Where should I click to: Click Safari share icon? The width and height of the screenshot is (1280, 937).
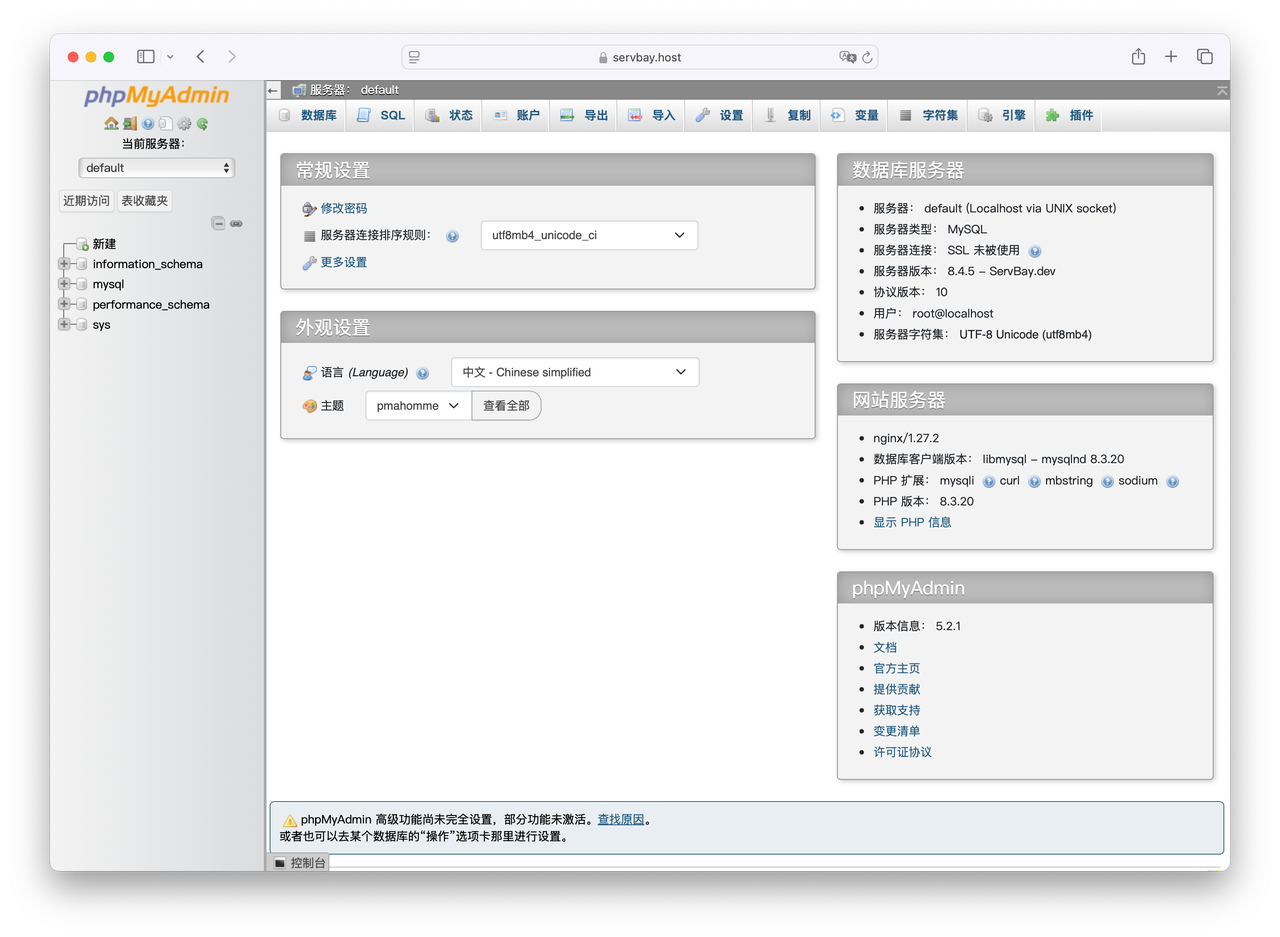click(1138, 57)
